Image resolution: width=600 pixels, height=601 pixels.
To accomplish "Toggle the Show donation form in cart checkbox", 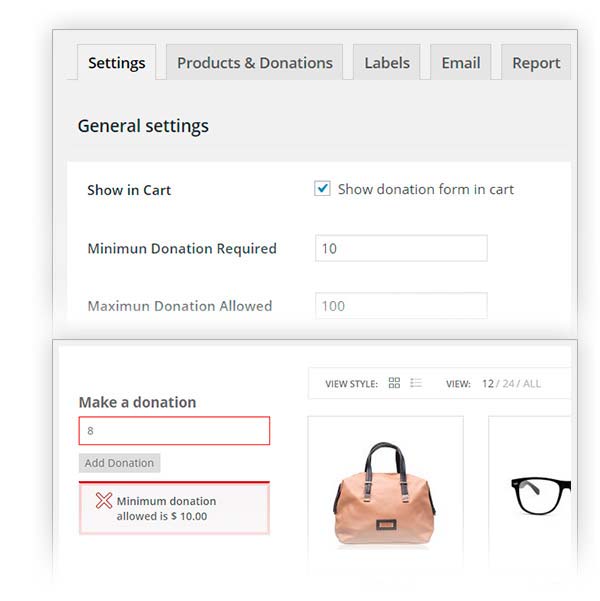I will coord(322,188).
